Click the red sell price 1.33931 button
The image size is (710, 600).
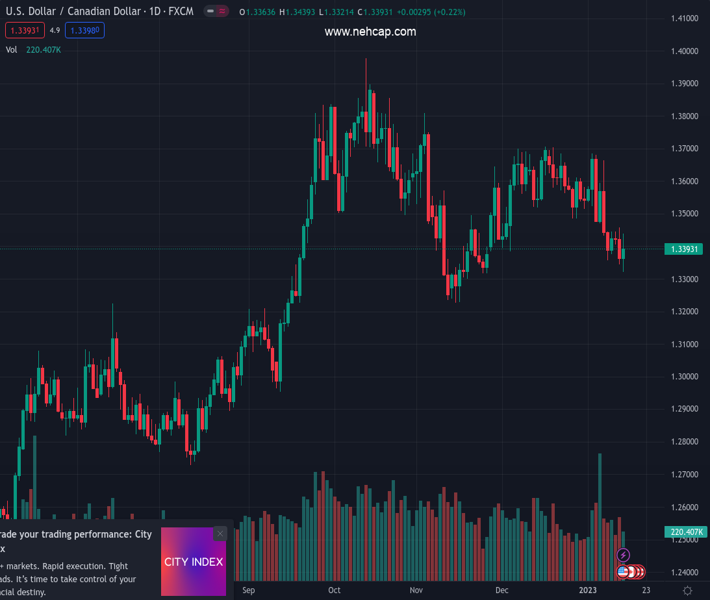(x=24, y=31)
